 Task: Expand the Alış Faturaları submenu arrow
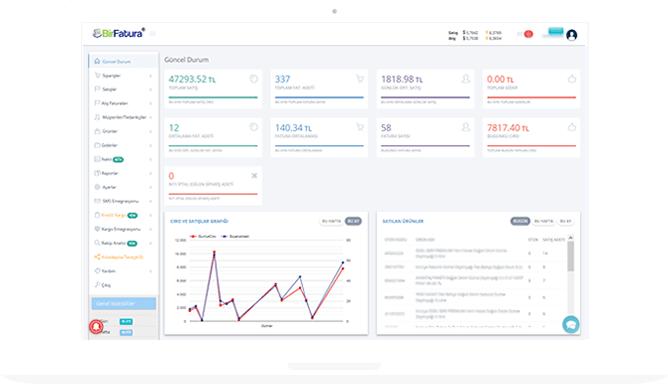150,104
